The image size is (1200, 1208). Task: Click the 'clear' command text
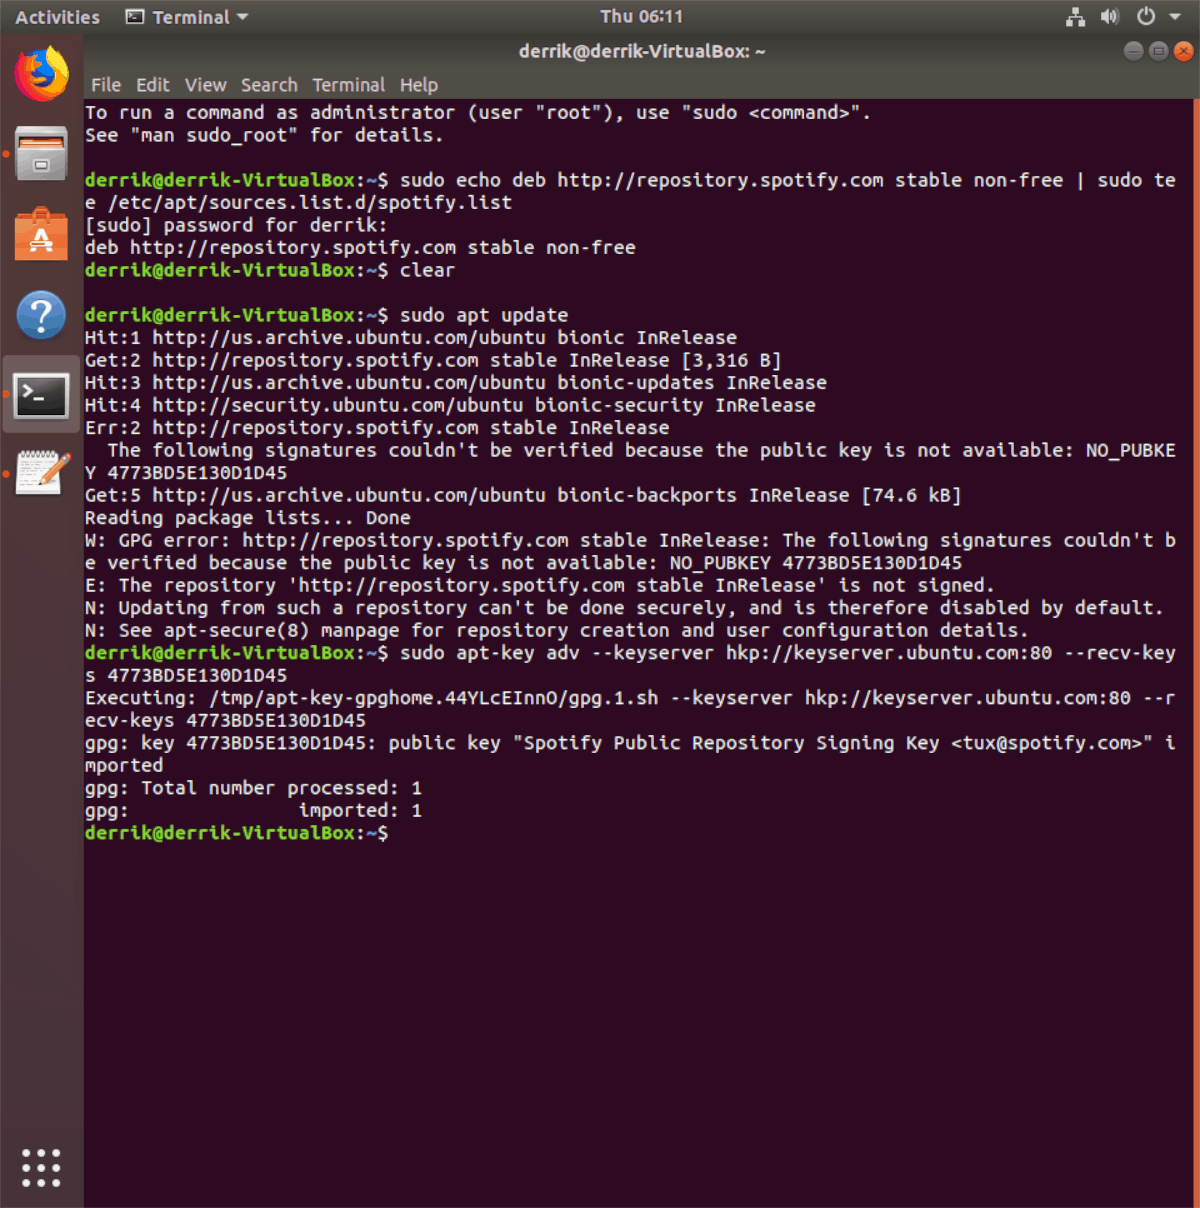click(x=427, y=270)
